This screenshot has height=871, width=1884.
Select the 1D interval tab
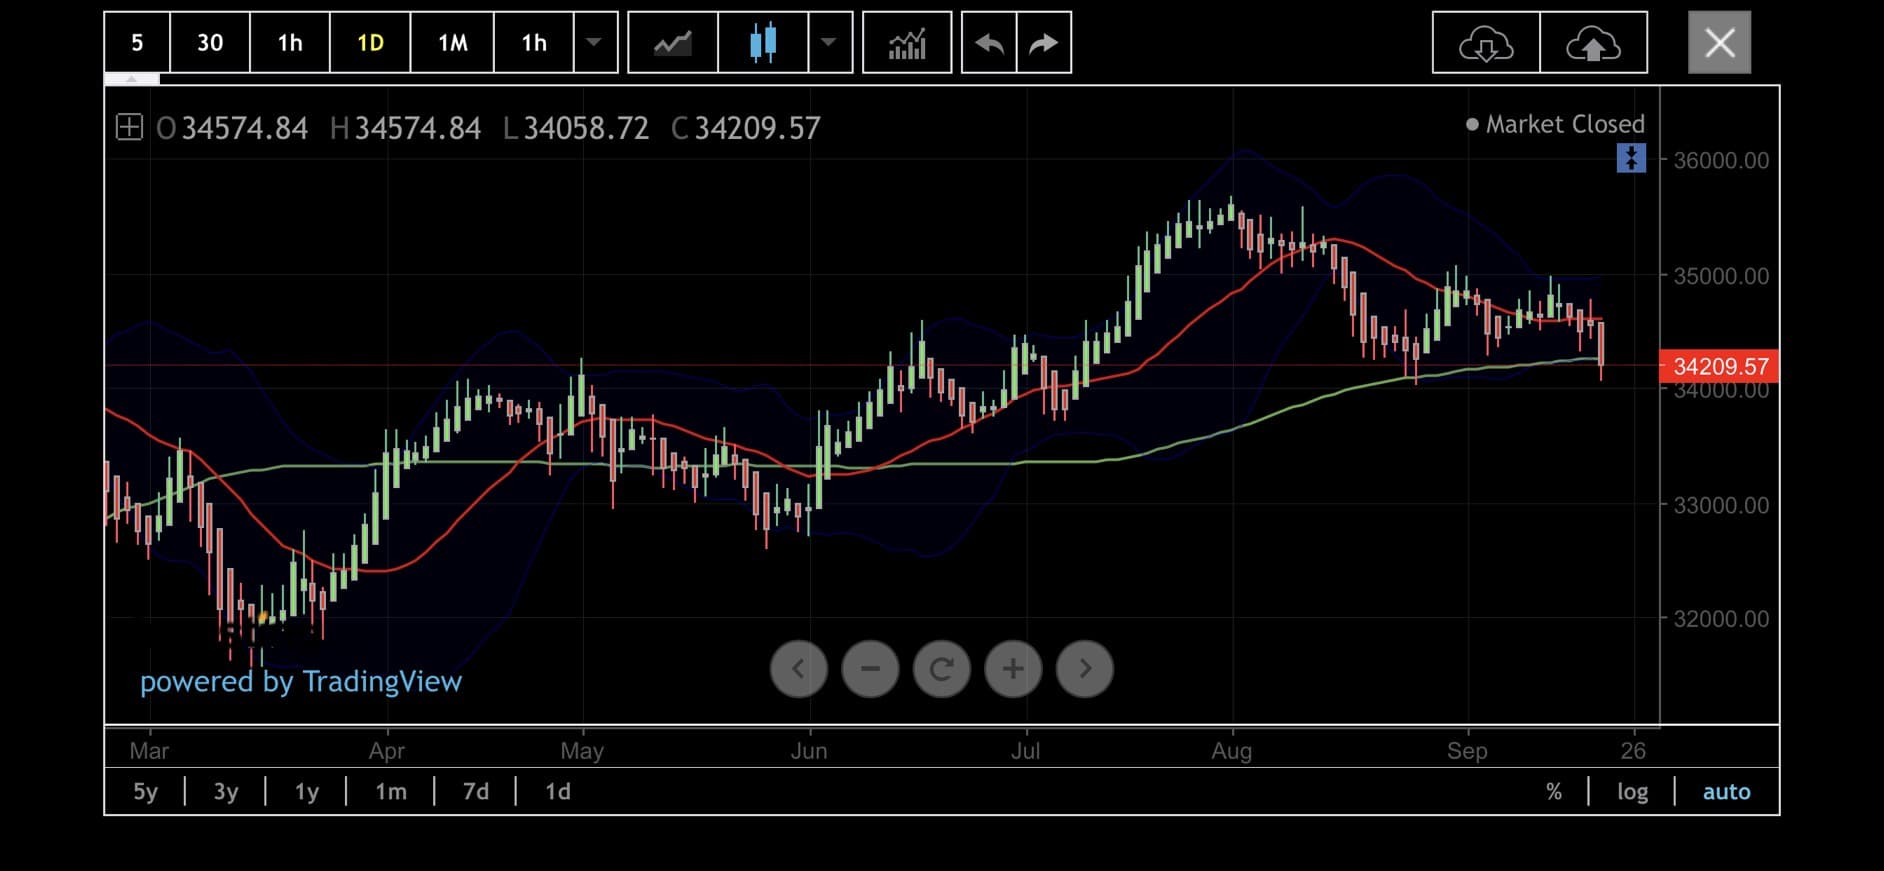tap(370, 43)
